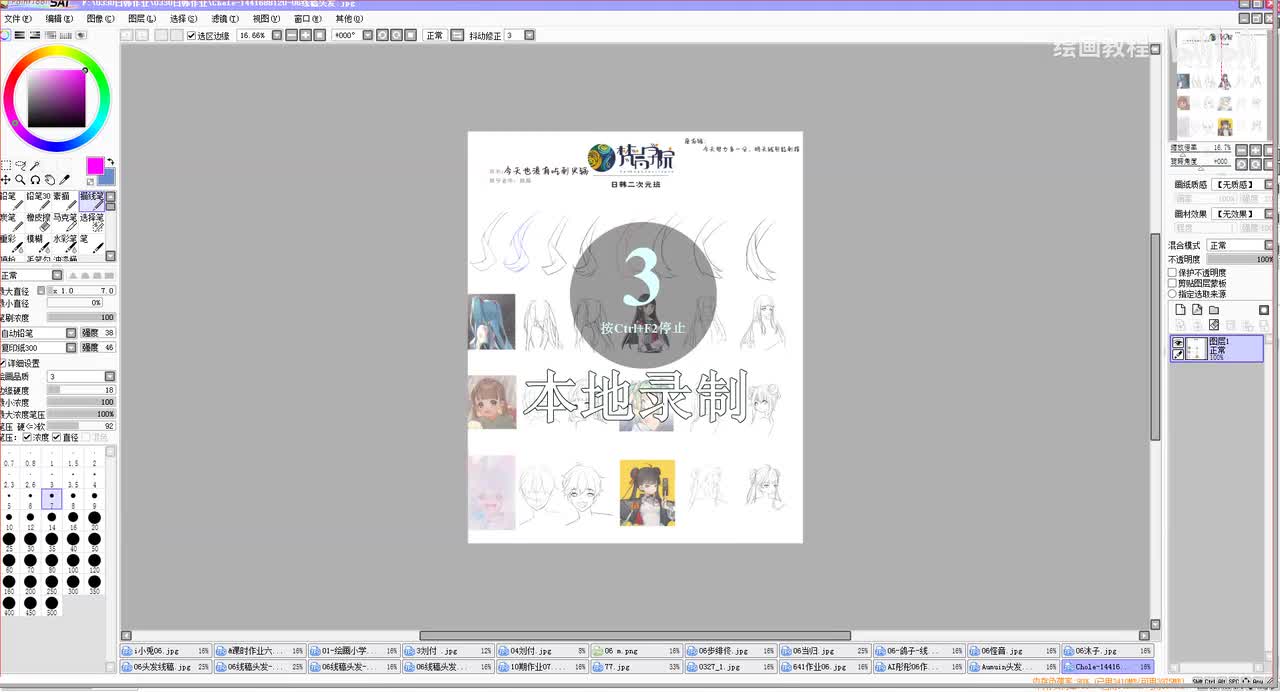The height and width of the screenshot is (692, 1280).
Task: Click the zoom in button in top toolbar
Action: [304, 35]
